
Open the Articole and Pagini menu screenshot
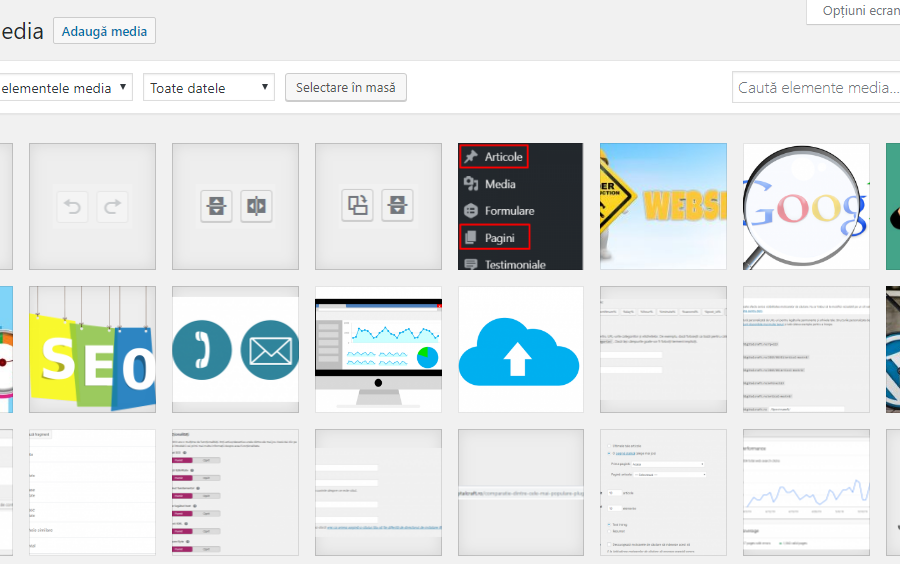point(520,206)
